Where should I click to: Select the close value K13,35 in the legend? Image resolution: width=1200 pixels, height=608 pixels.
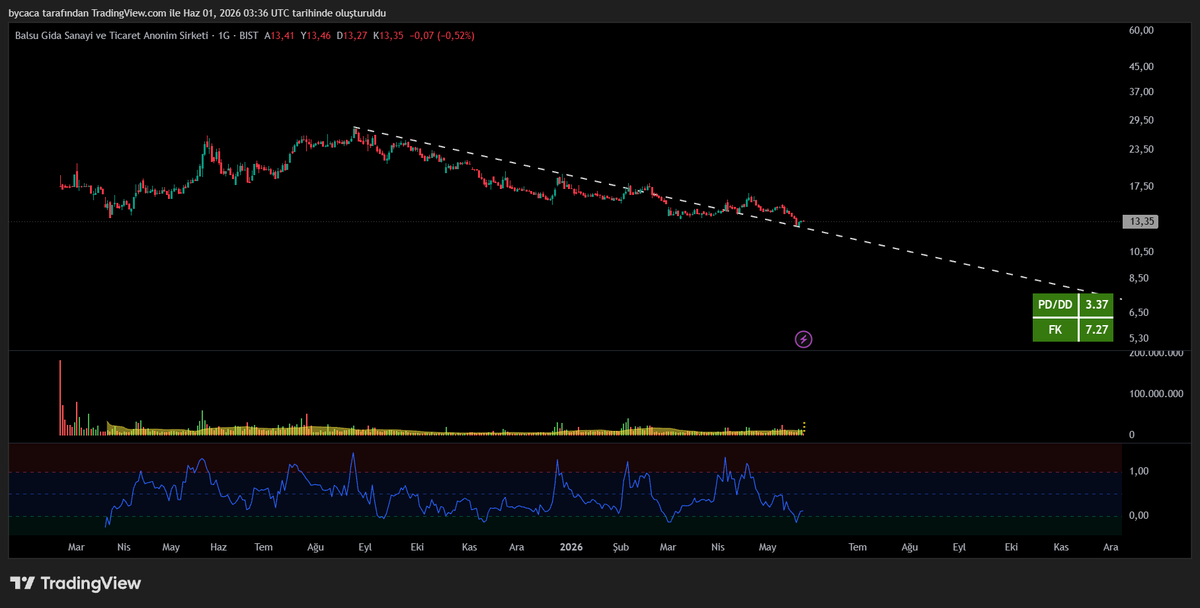coord(387,35)
